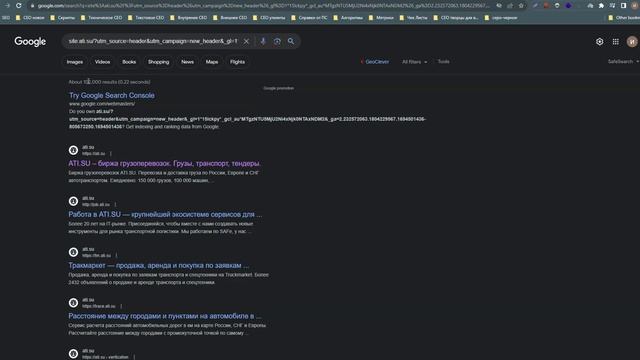Focus the Google search input field
This screenshot has width=640, height=360.
153,41
